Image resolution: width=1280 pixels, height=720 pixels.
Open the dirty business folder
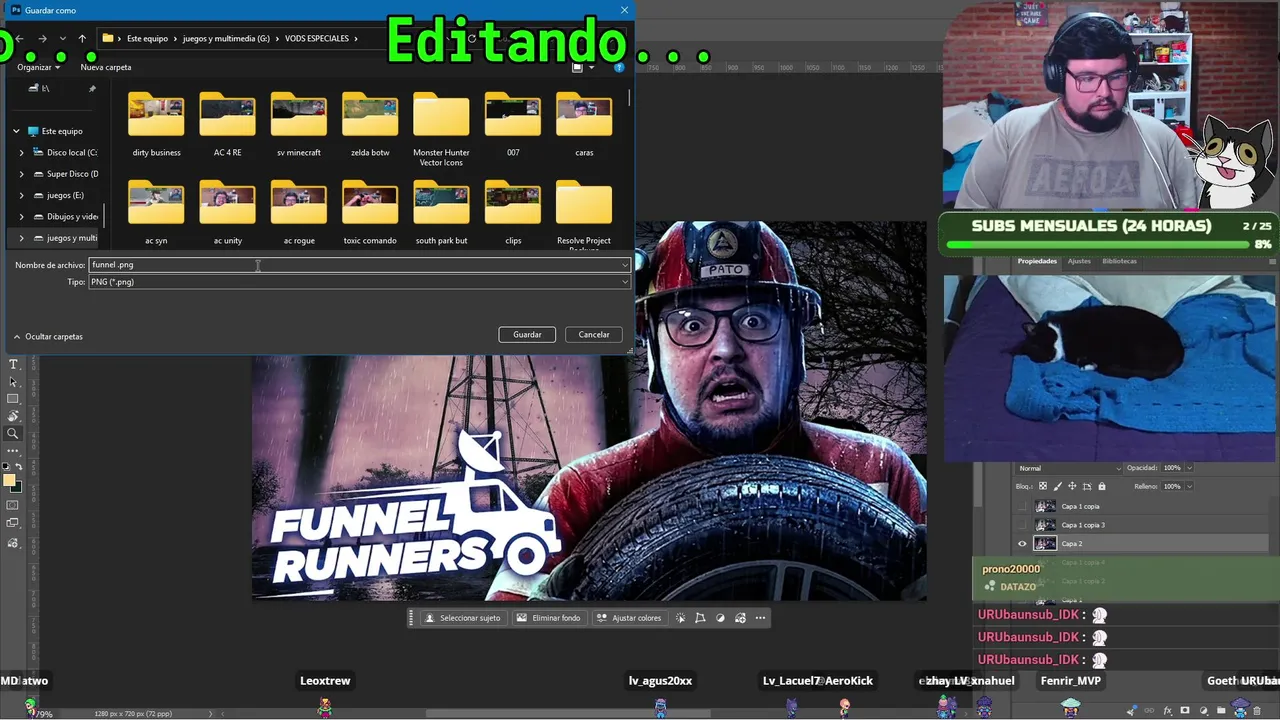(x=156, y=125)
